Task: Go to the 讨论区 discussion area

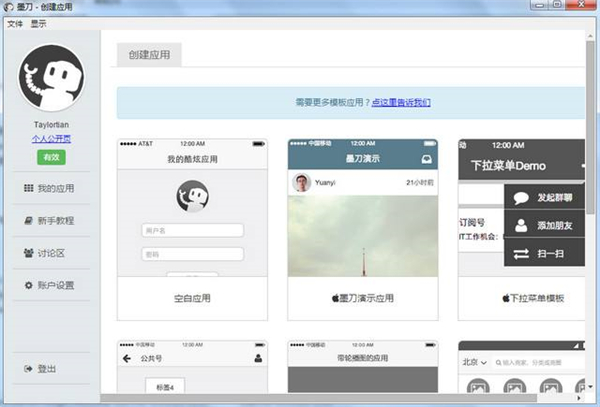Action: (x=51, y=253)
